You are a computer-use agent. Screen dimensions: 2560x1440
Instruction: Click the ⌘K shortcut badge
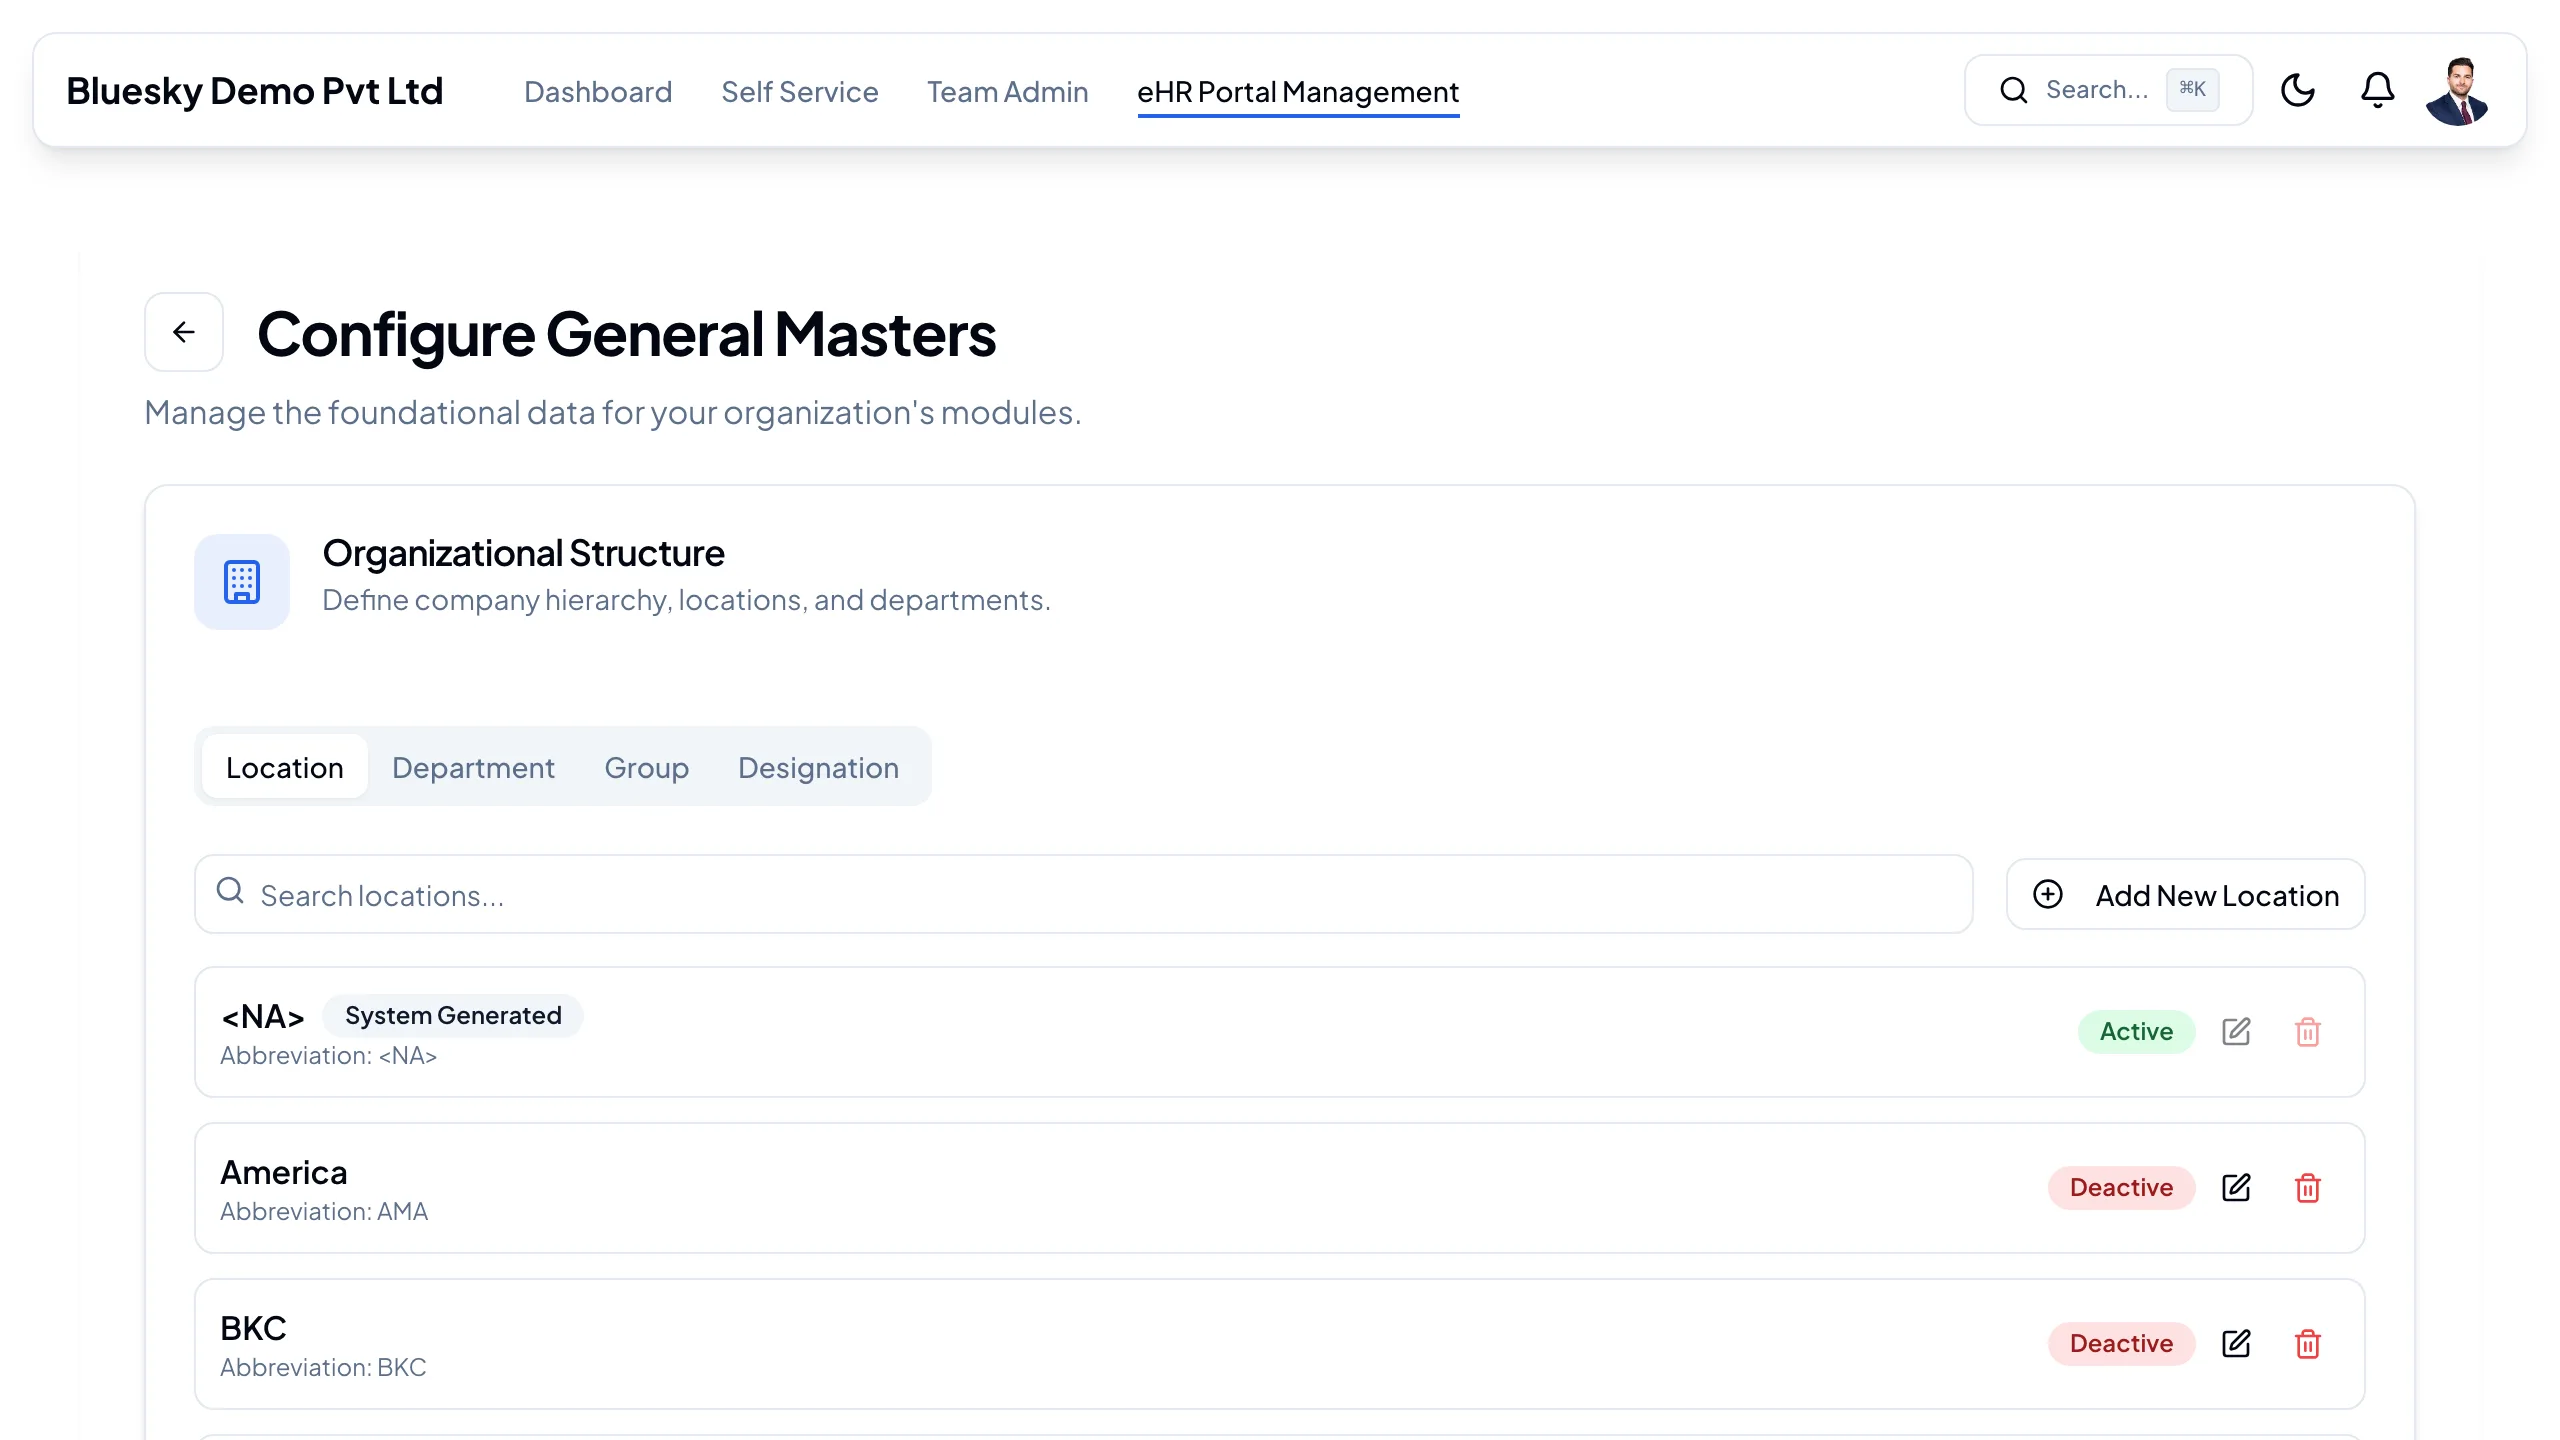[2192, 90]
